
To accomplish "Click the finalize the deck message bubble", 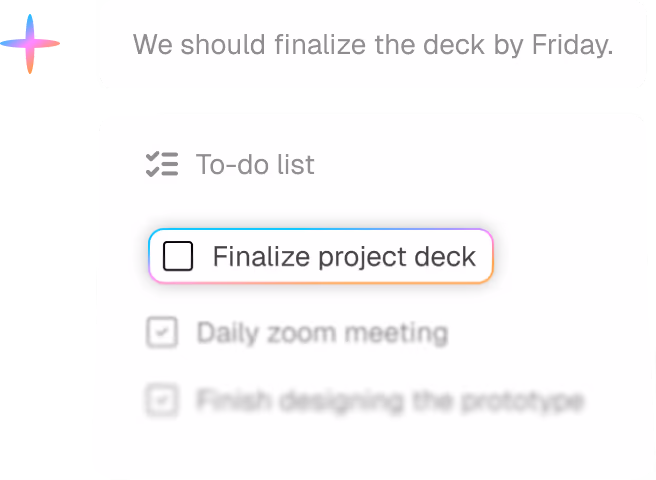I will (373, 44).
